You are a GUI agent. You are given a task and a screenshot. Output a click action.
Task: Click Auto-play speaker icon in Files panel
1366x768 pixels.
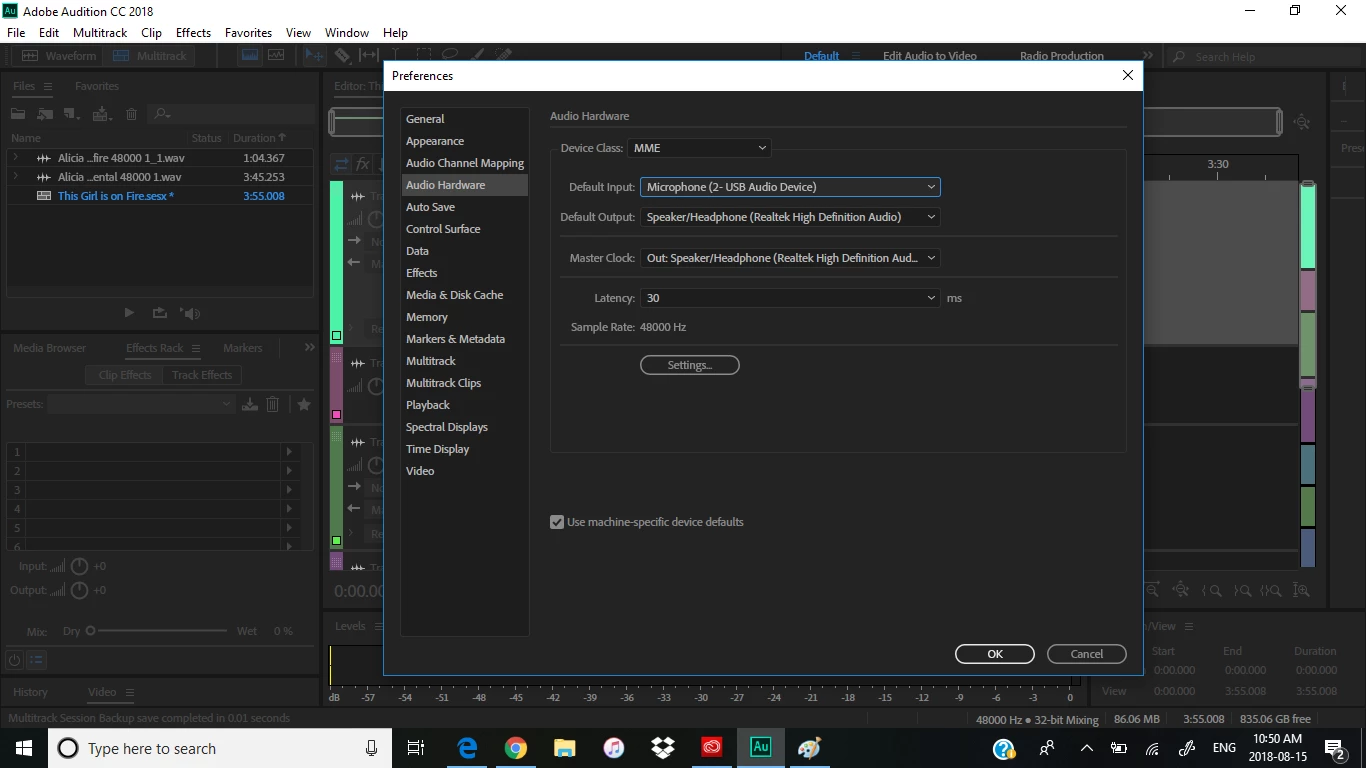pos(190,313)
